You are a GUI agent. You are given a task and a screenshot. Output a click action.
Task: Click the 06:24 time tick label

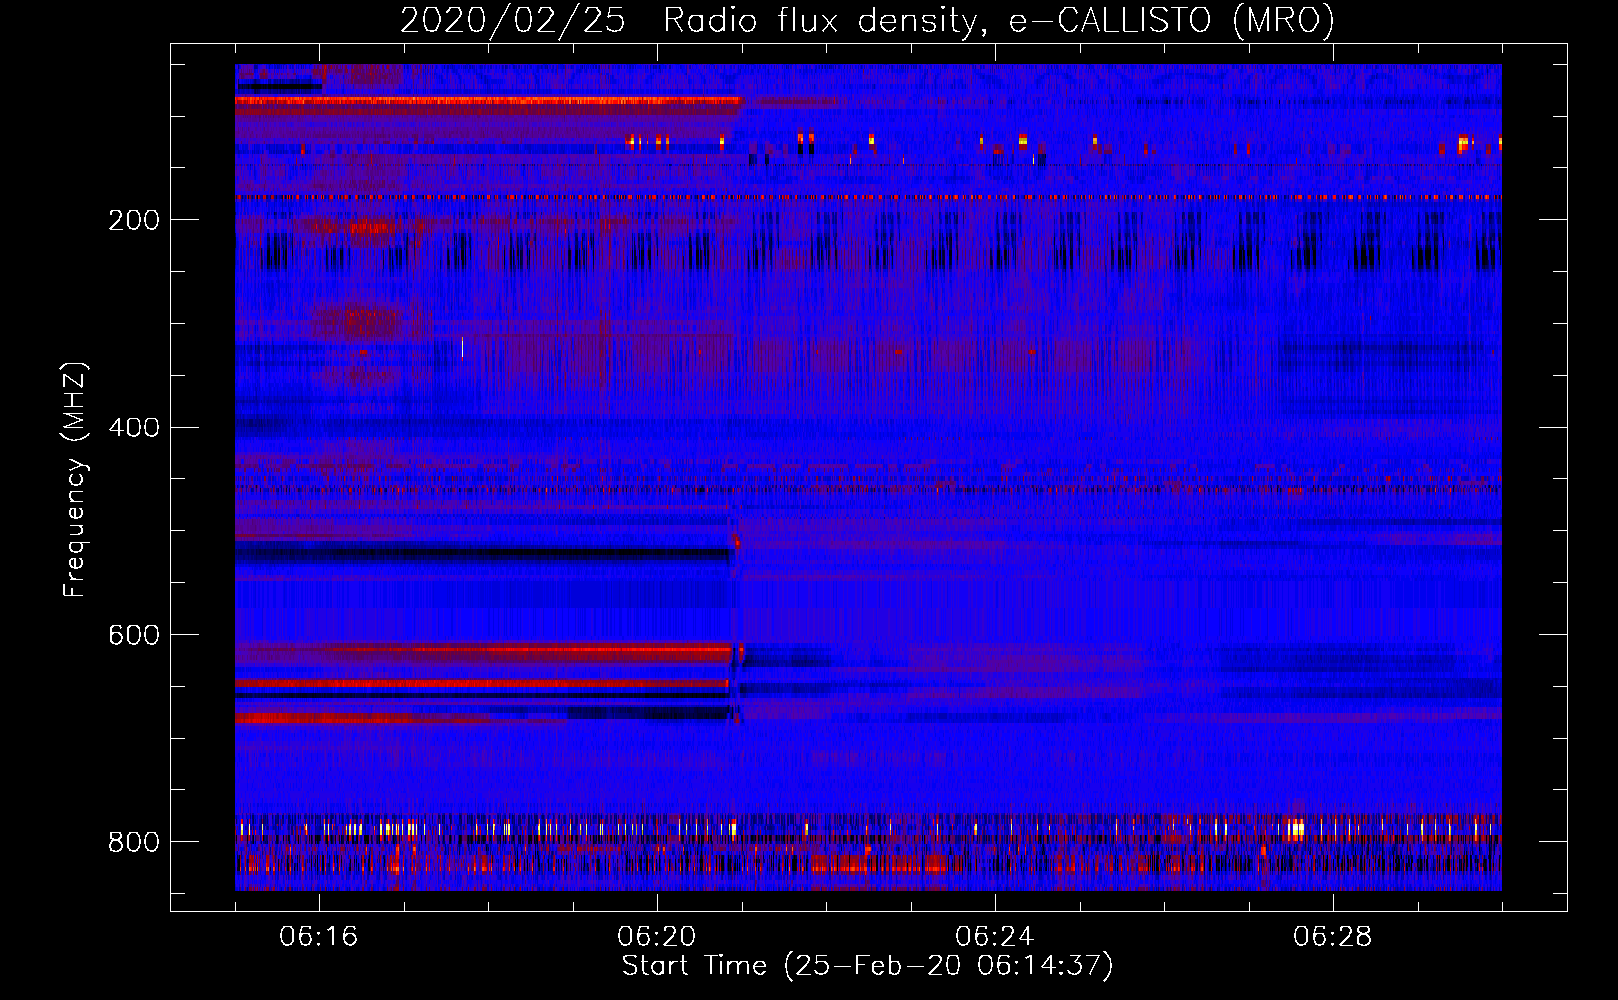[x=995, y=936]
